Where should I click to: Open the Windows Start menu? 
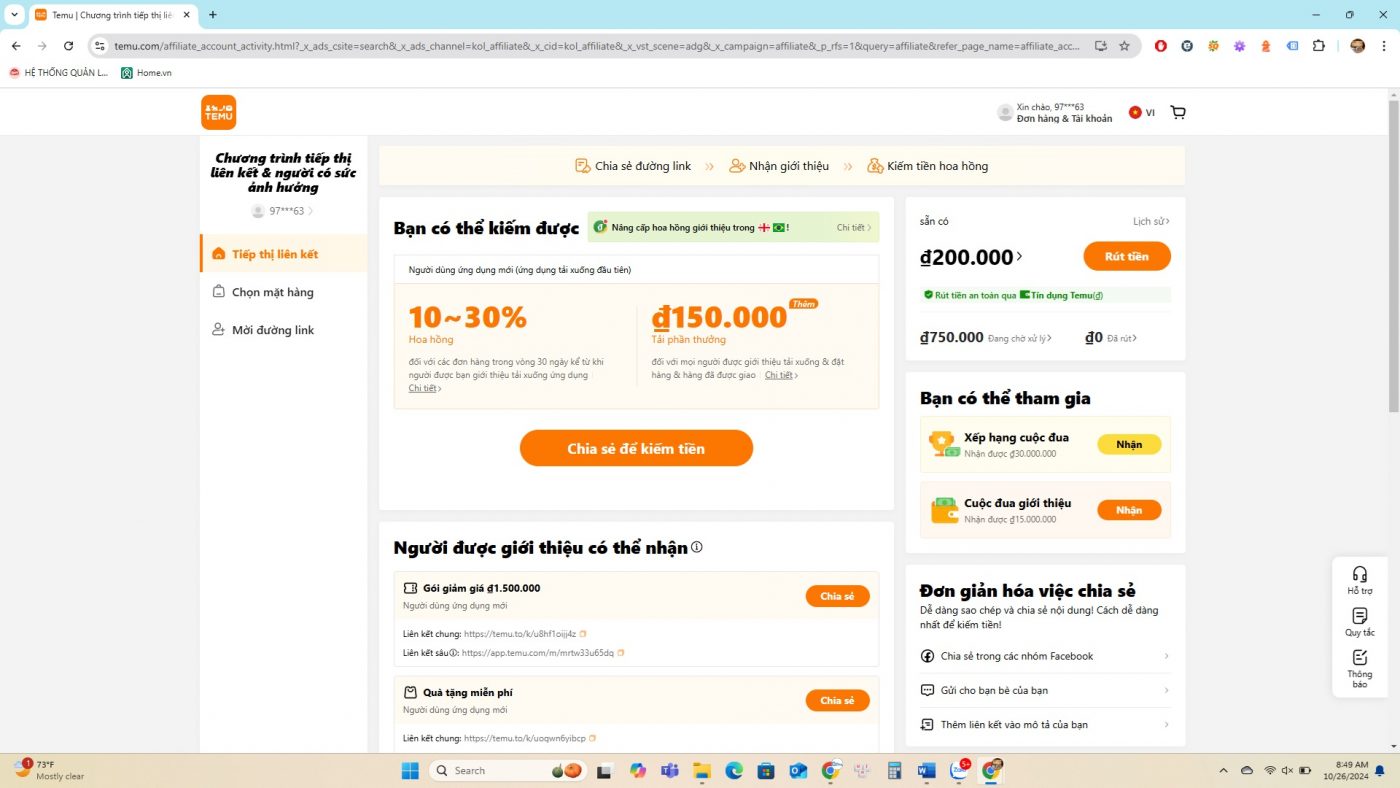coord(410,770)
